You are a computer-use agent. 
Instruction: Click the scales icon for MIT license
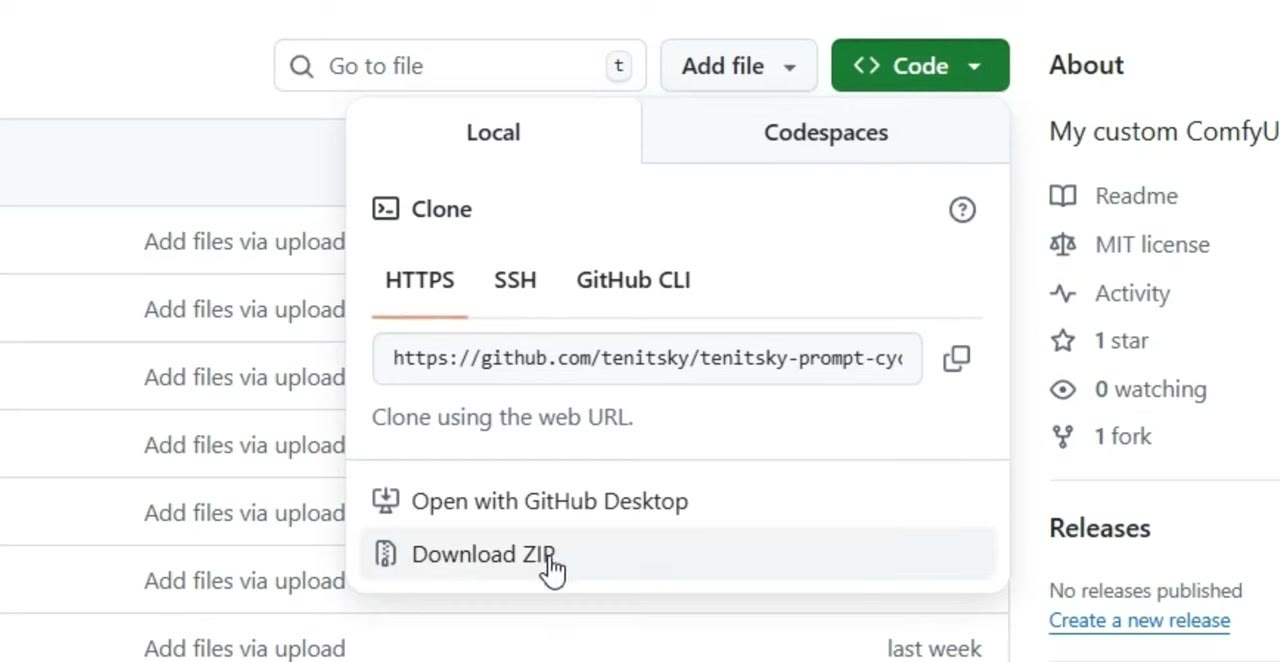1063,244
